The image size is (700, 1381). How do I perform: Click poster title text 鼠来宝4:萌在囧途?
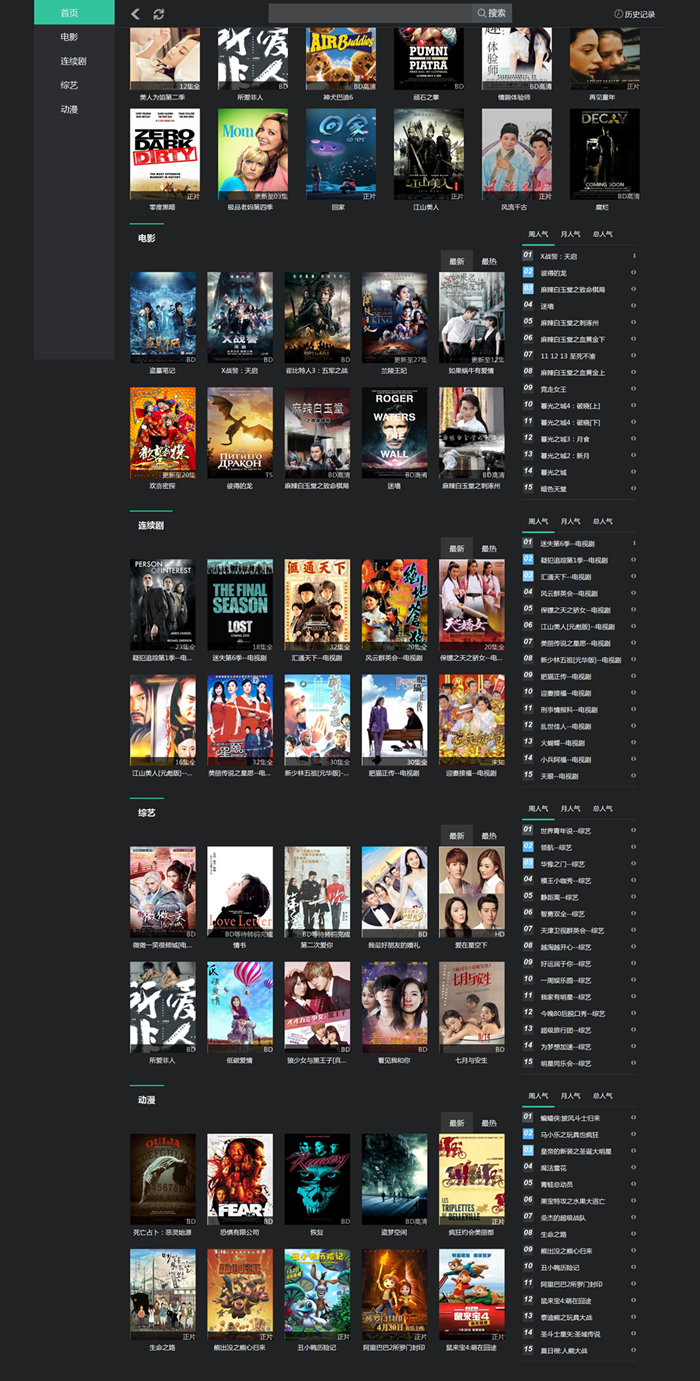pyautogui.click(x=472, y=1347)
